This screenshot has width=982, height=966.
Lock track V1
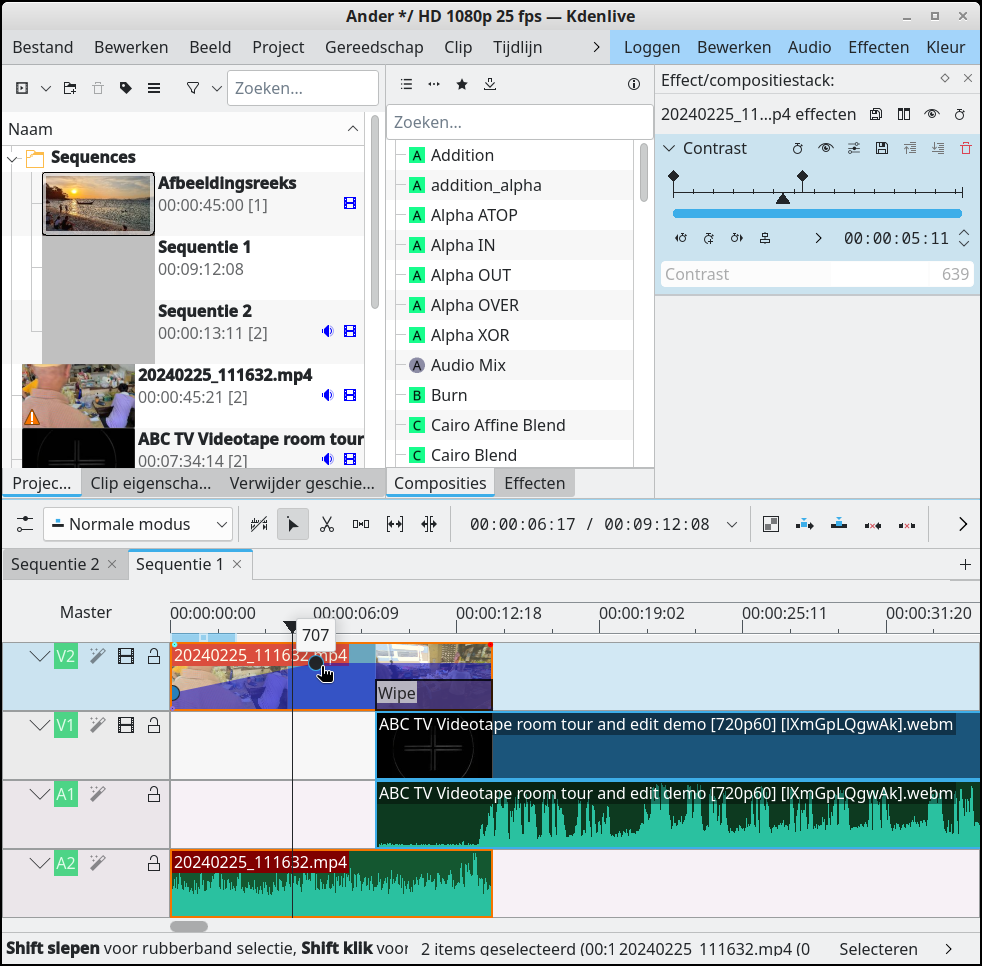tap(153, 725)
